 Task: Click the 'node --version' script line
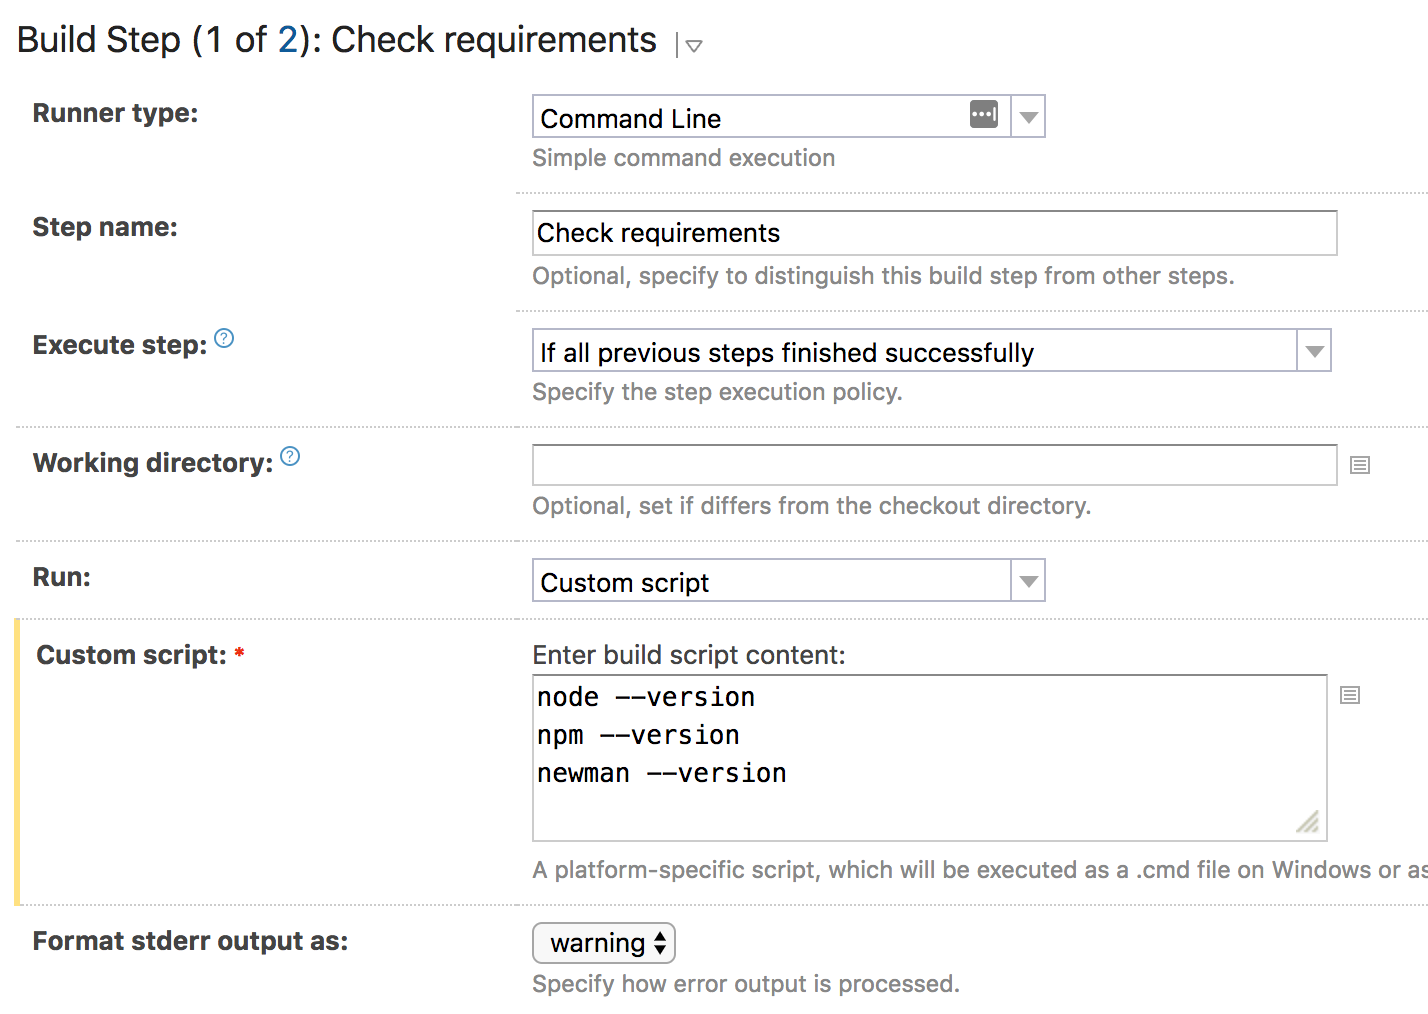click(x=646, y=697)
